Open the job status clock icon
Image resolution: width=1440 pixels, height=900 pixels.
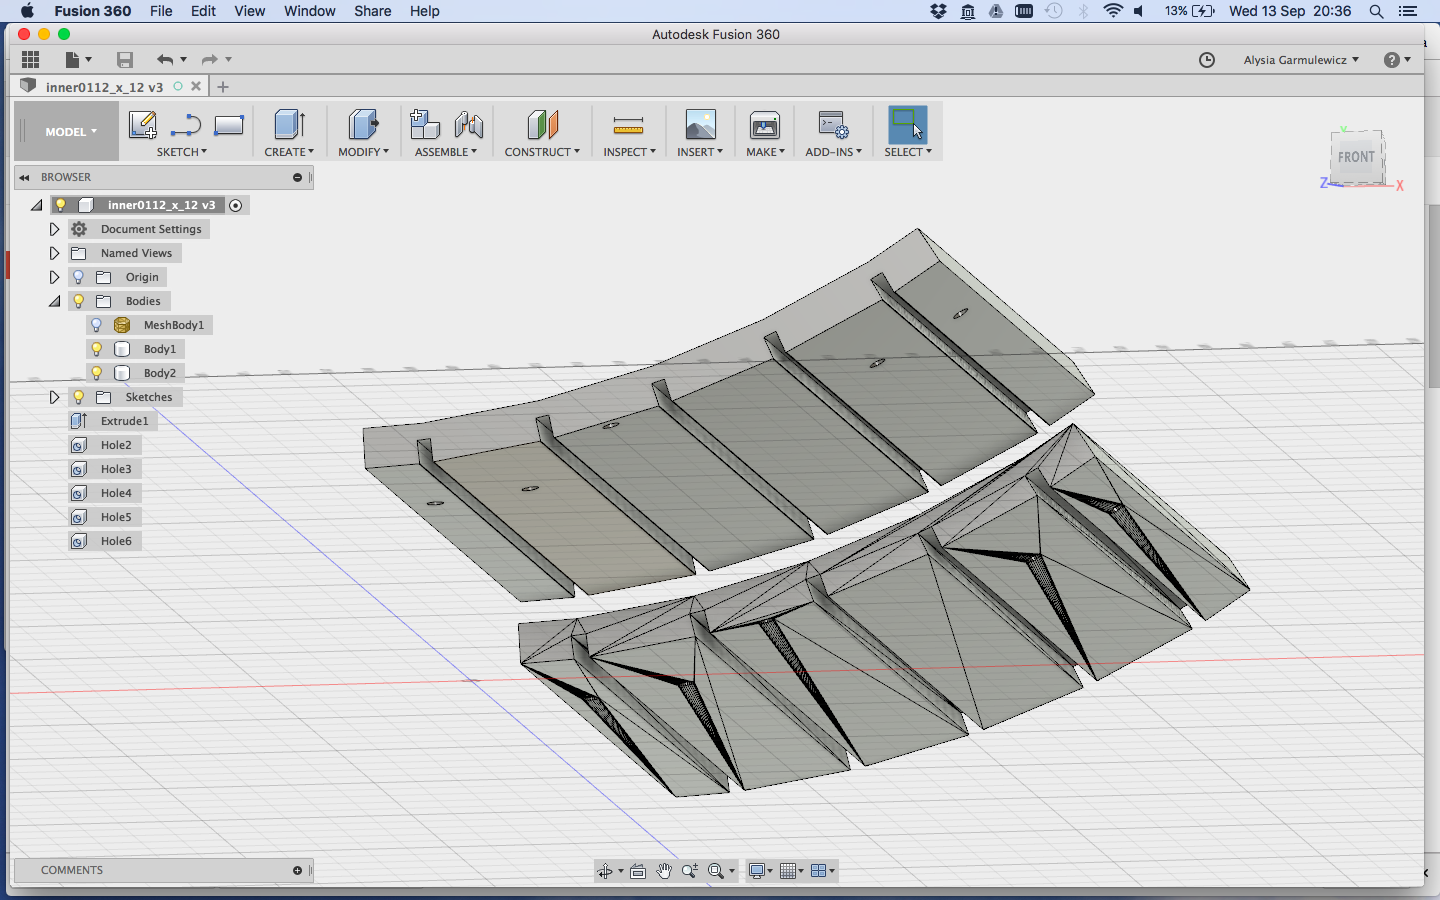(x=1207, y=60)
